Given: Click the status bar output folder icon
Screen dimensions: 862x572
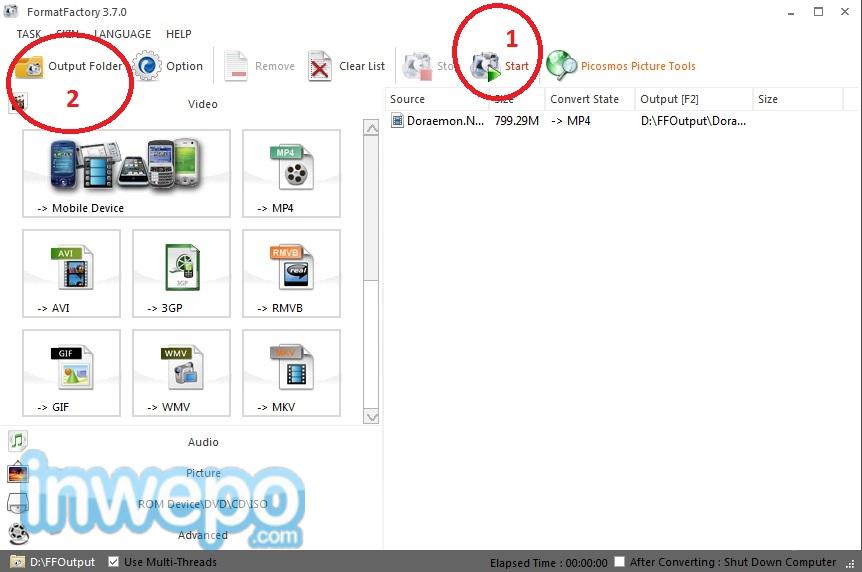Looking at the screenshot, I should [x=18, y=562].
